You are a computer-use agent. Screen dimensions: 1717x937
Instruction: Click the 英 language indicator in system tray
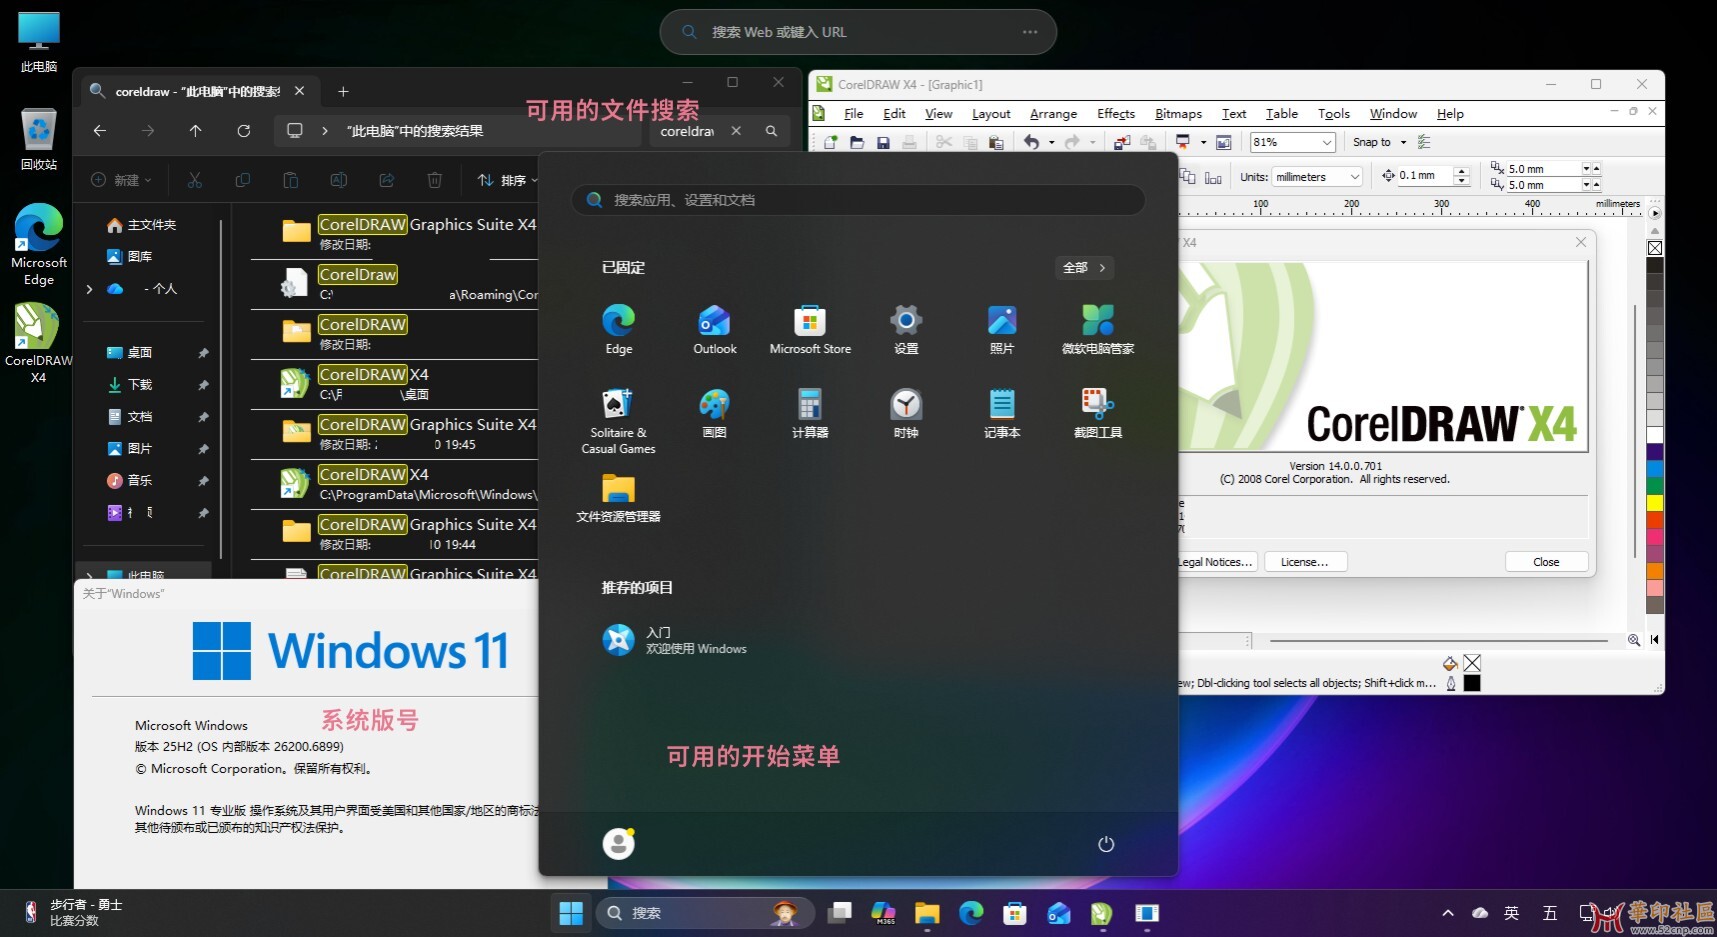point(1511,912)
